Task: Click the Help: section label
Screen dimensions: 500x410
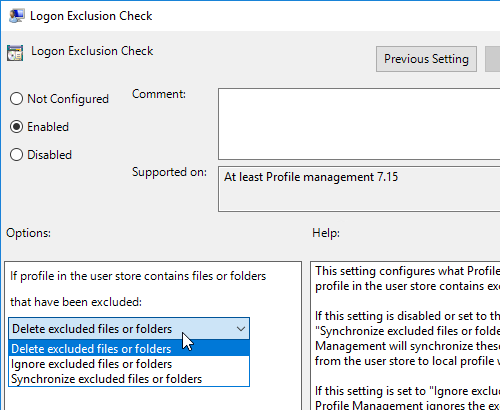Action: 326,233
